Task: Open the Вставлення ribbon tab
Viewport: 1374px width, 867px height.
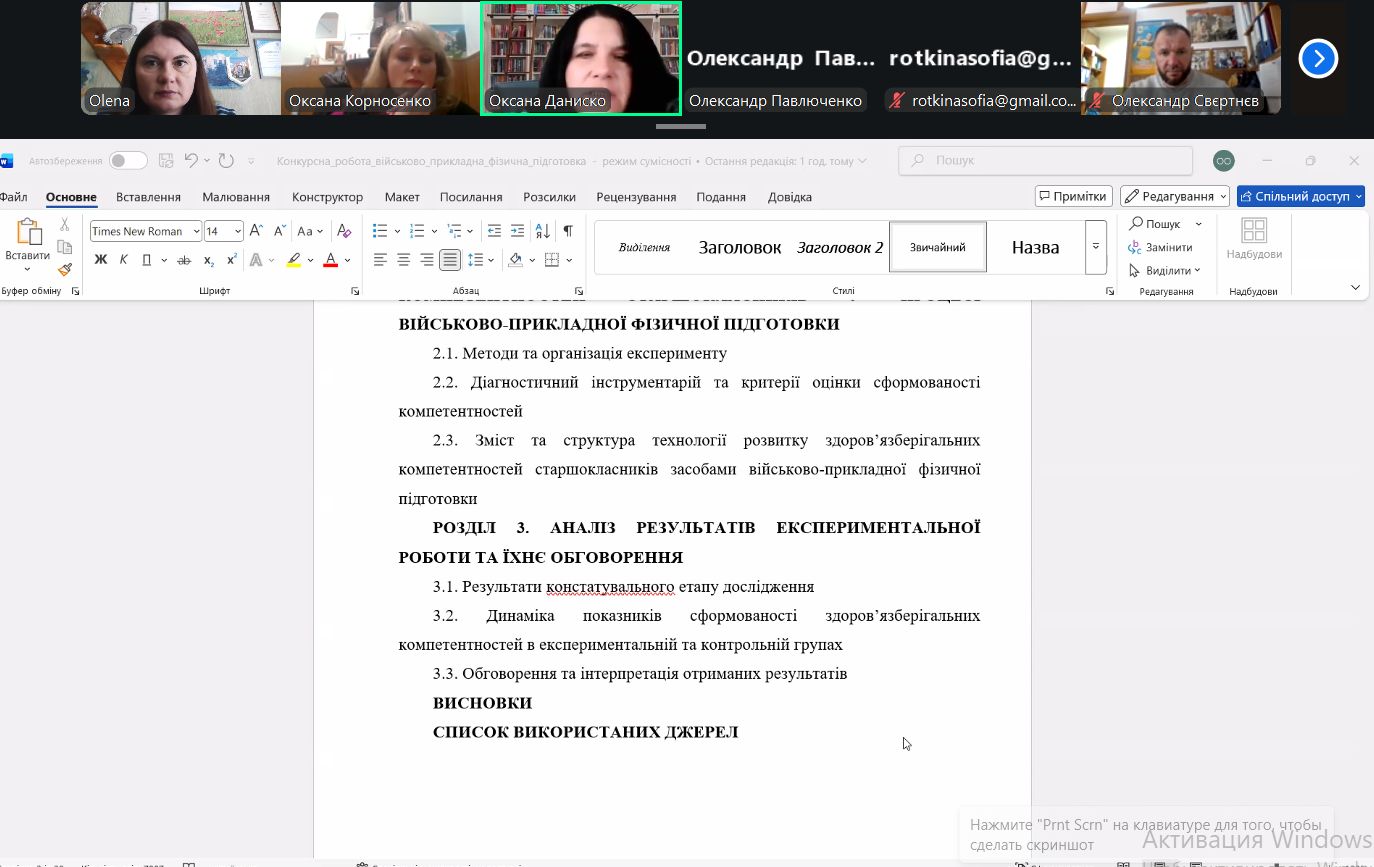Action: tap(148, 197)
